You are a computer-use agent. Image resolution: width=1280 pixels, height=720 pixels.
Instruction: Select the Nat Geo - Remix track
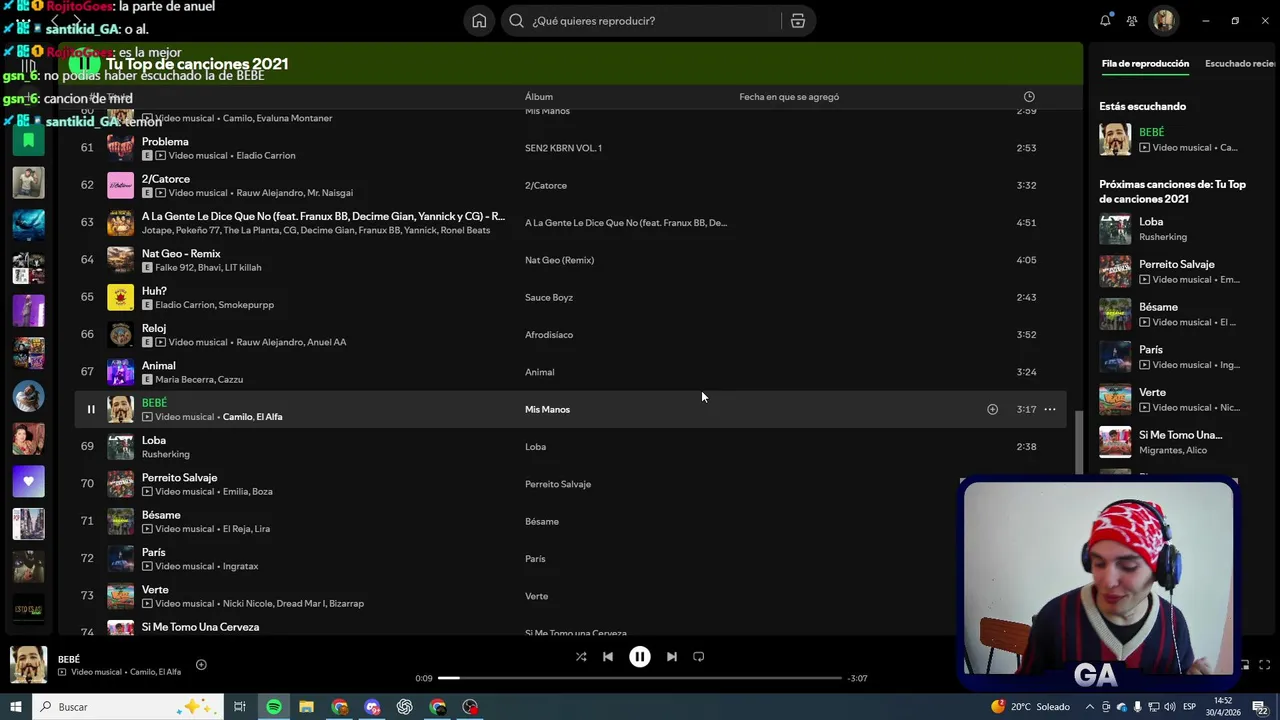[x=181, y=254]
